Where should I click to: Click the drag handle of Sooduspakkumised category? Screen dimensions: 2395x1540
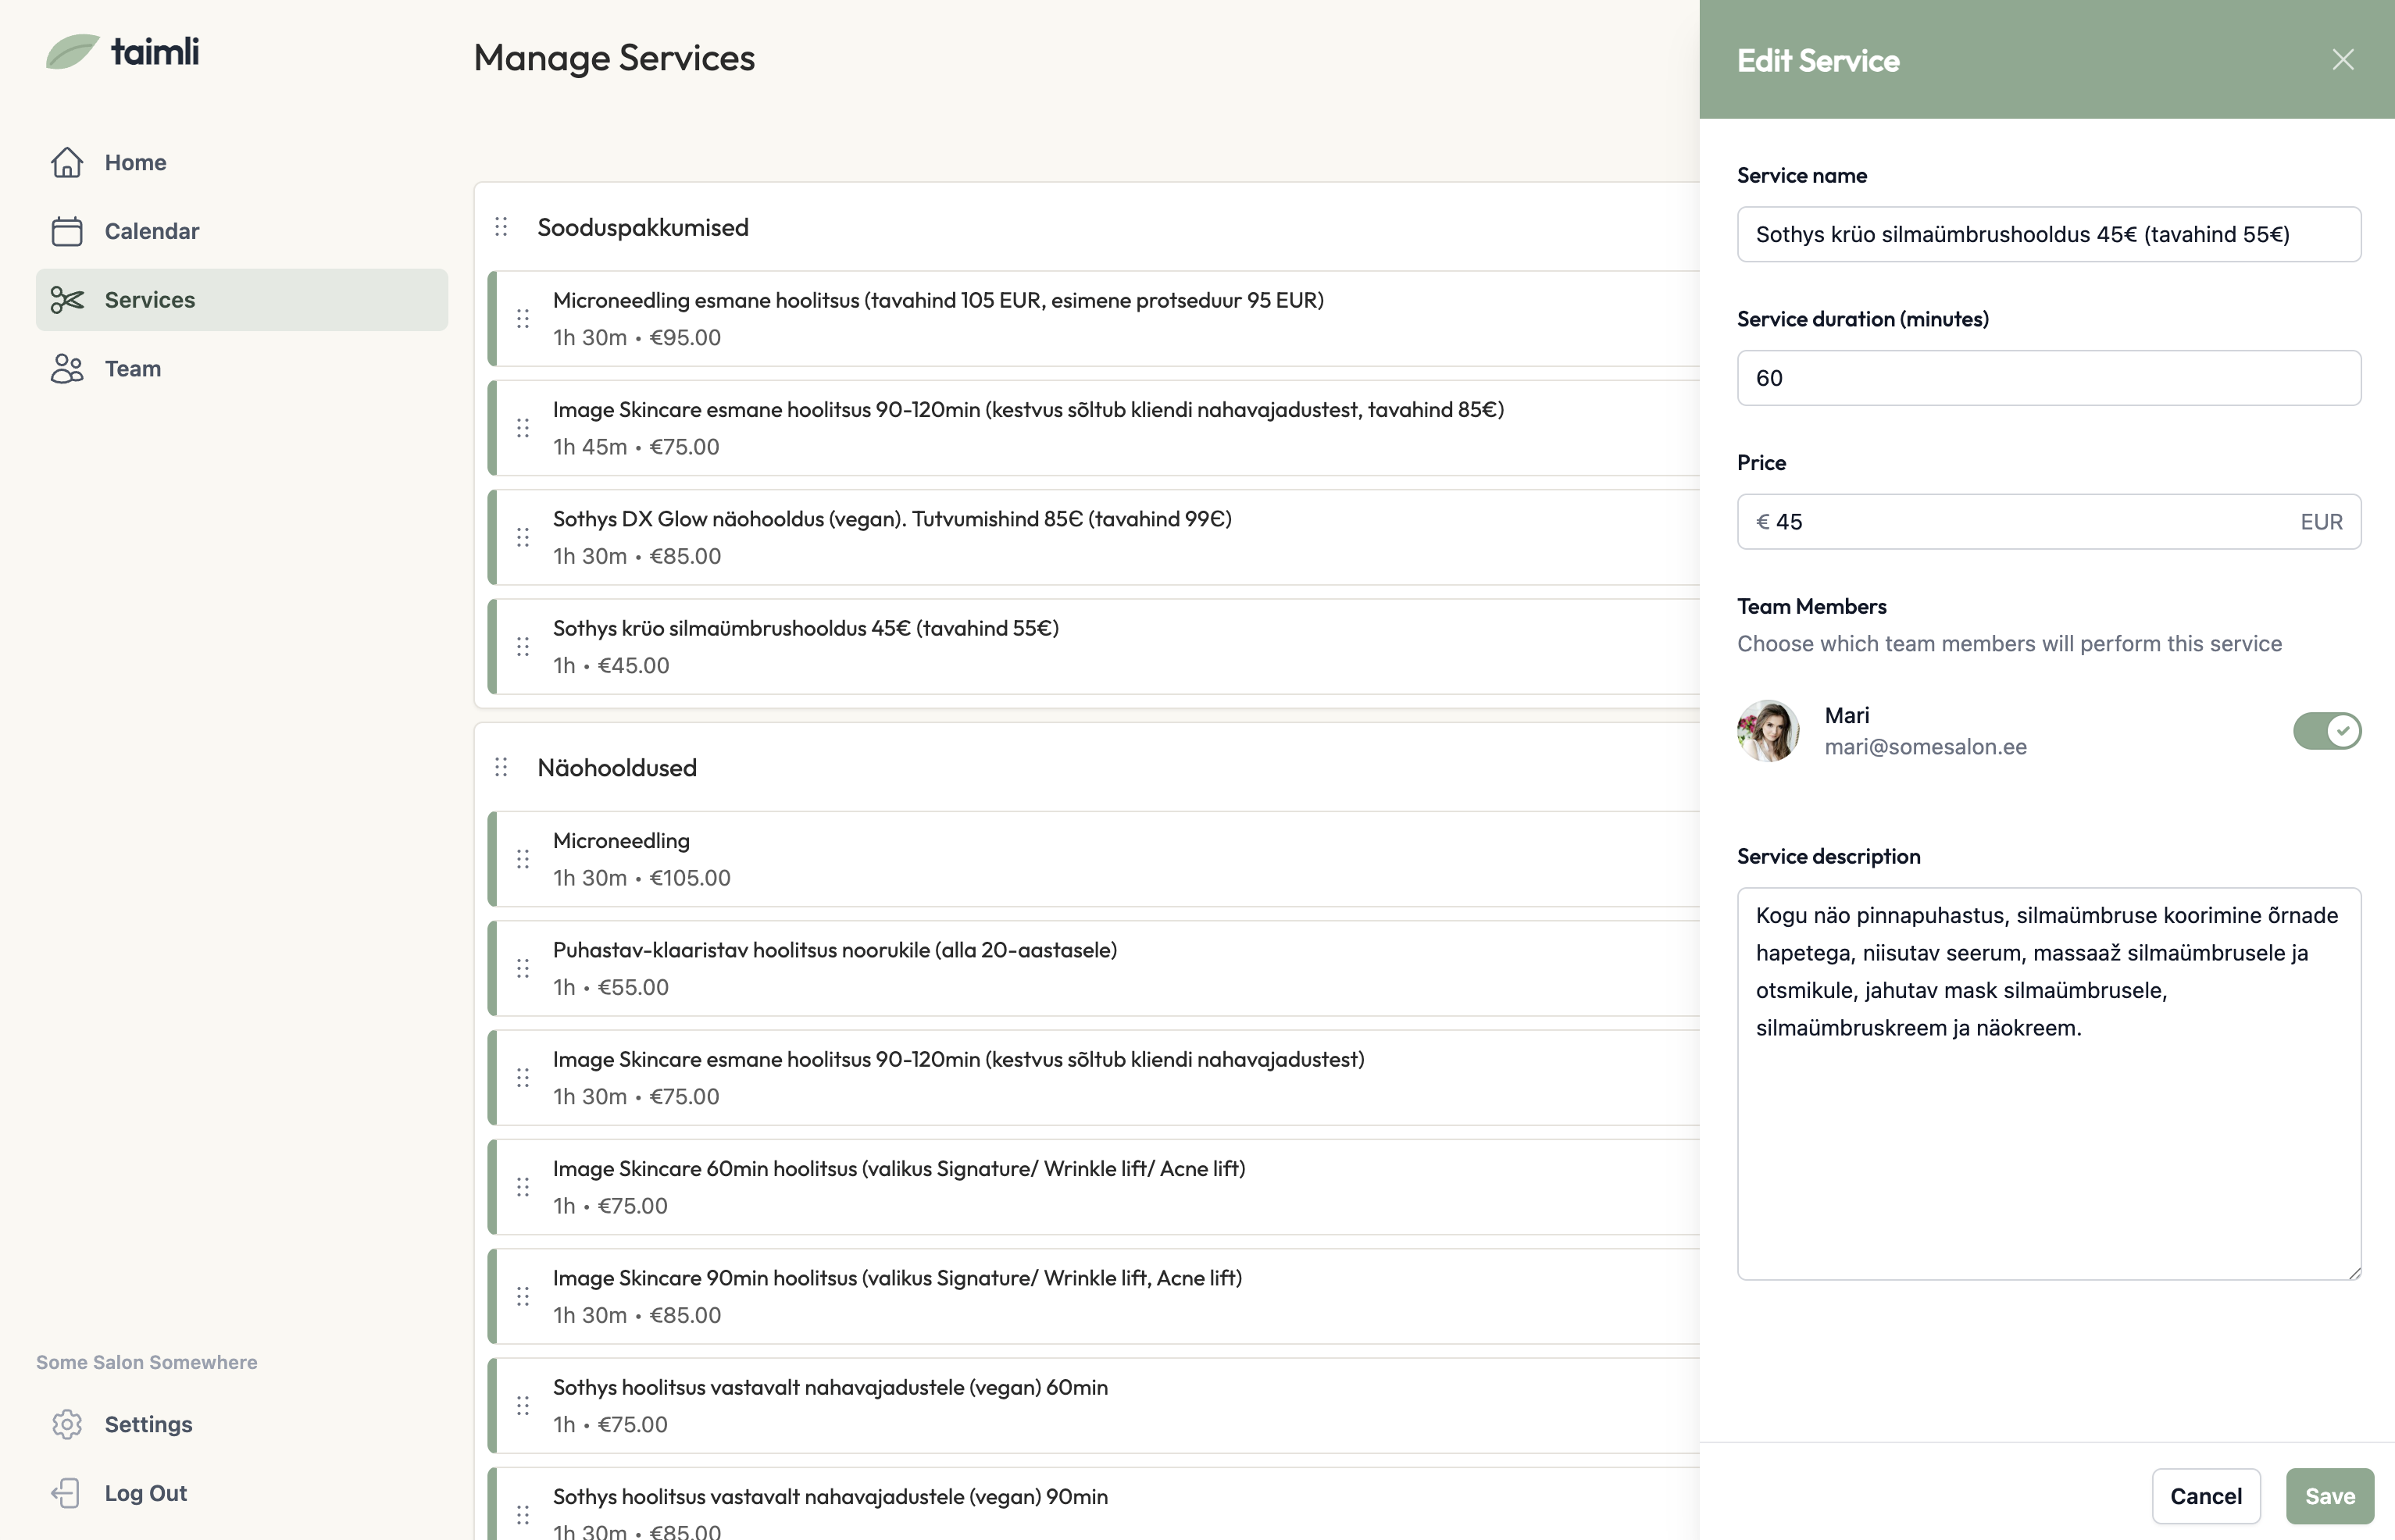click(501, 227)
